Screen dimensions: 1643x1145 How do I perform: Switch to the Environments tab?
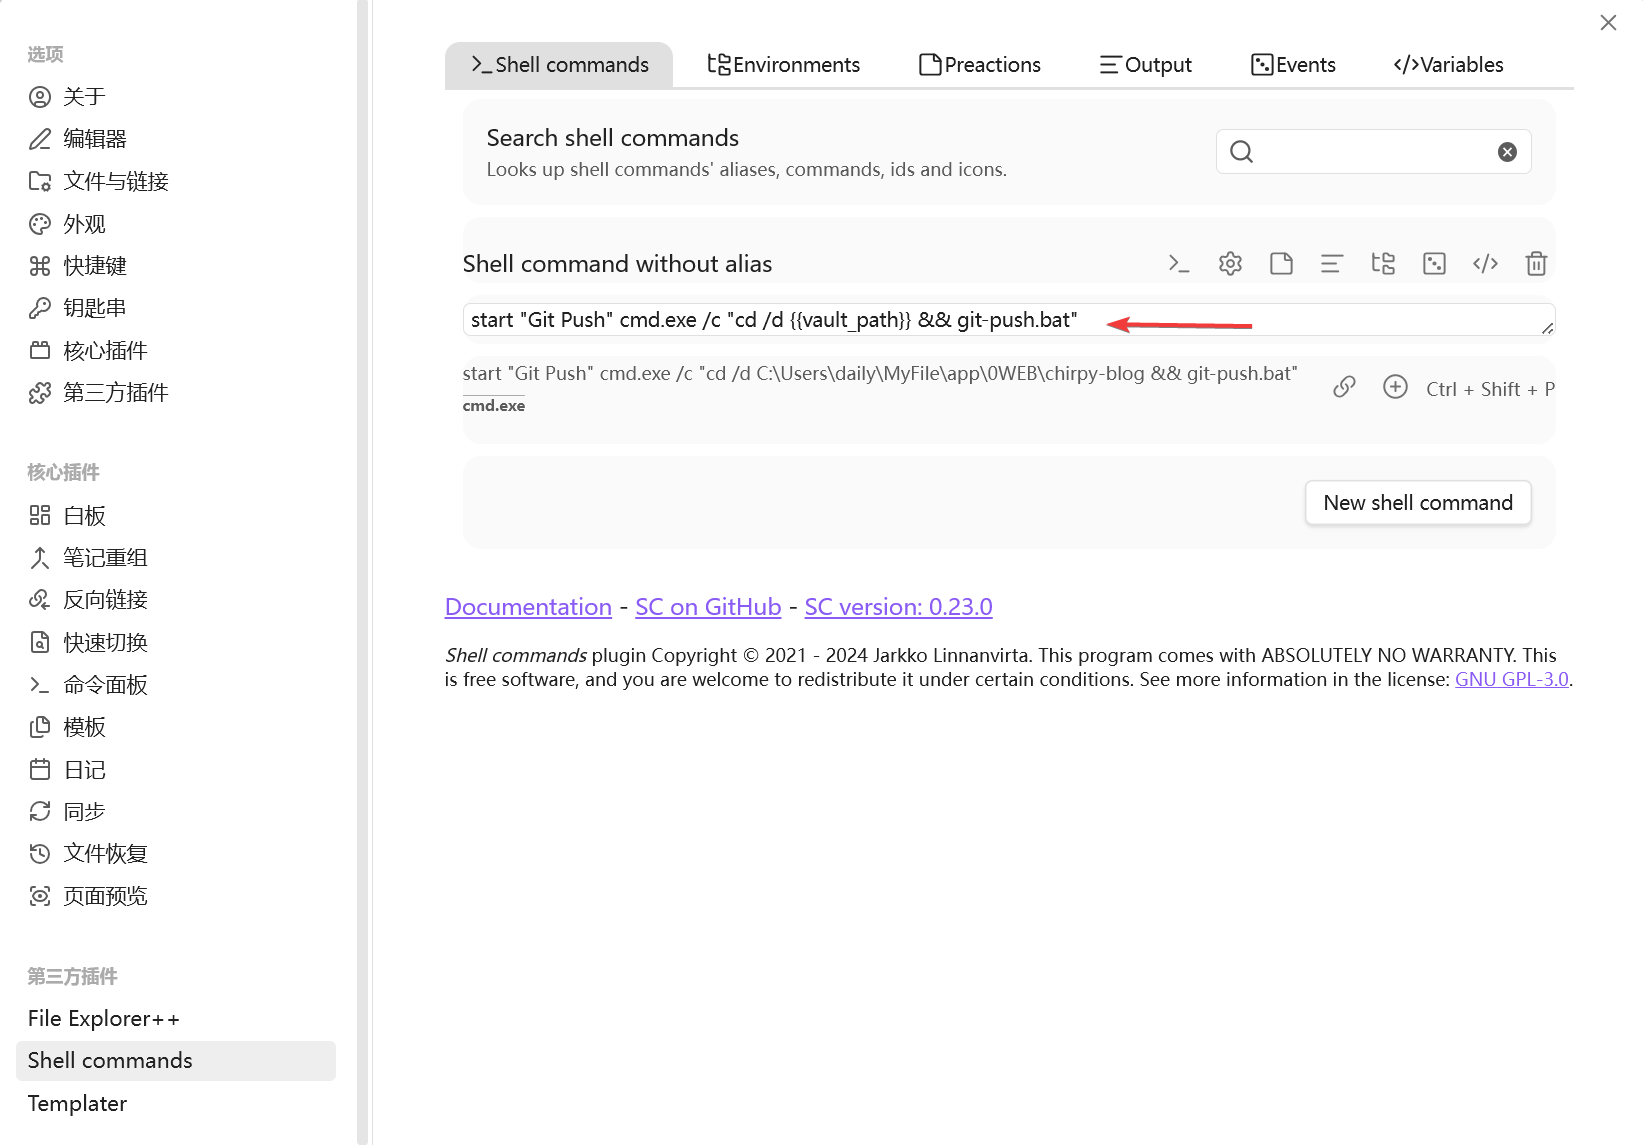tap(783, 65)
